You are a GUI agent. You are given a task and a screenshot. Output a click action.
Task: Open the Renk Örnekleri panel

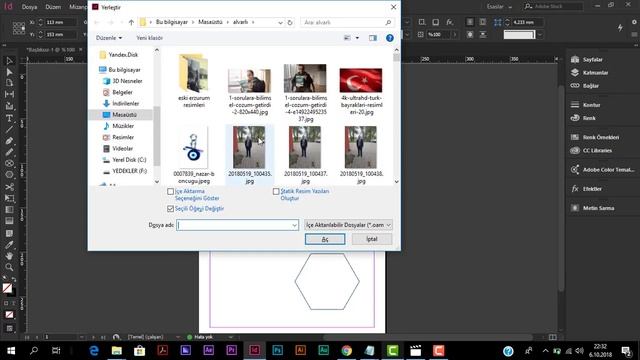tap(595, 137)
